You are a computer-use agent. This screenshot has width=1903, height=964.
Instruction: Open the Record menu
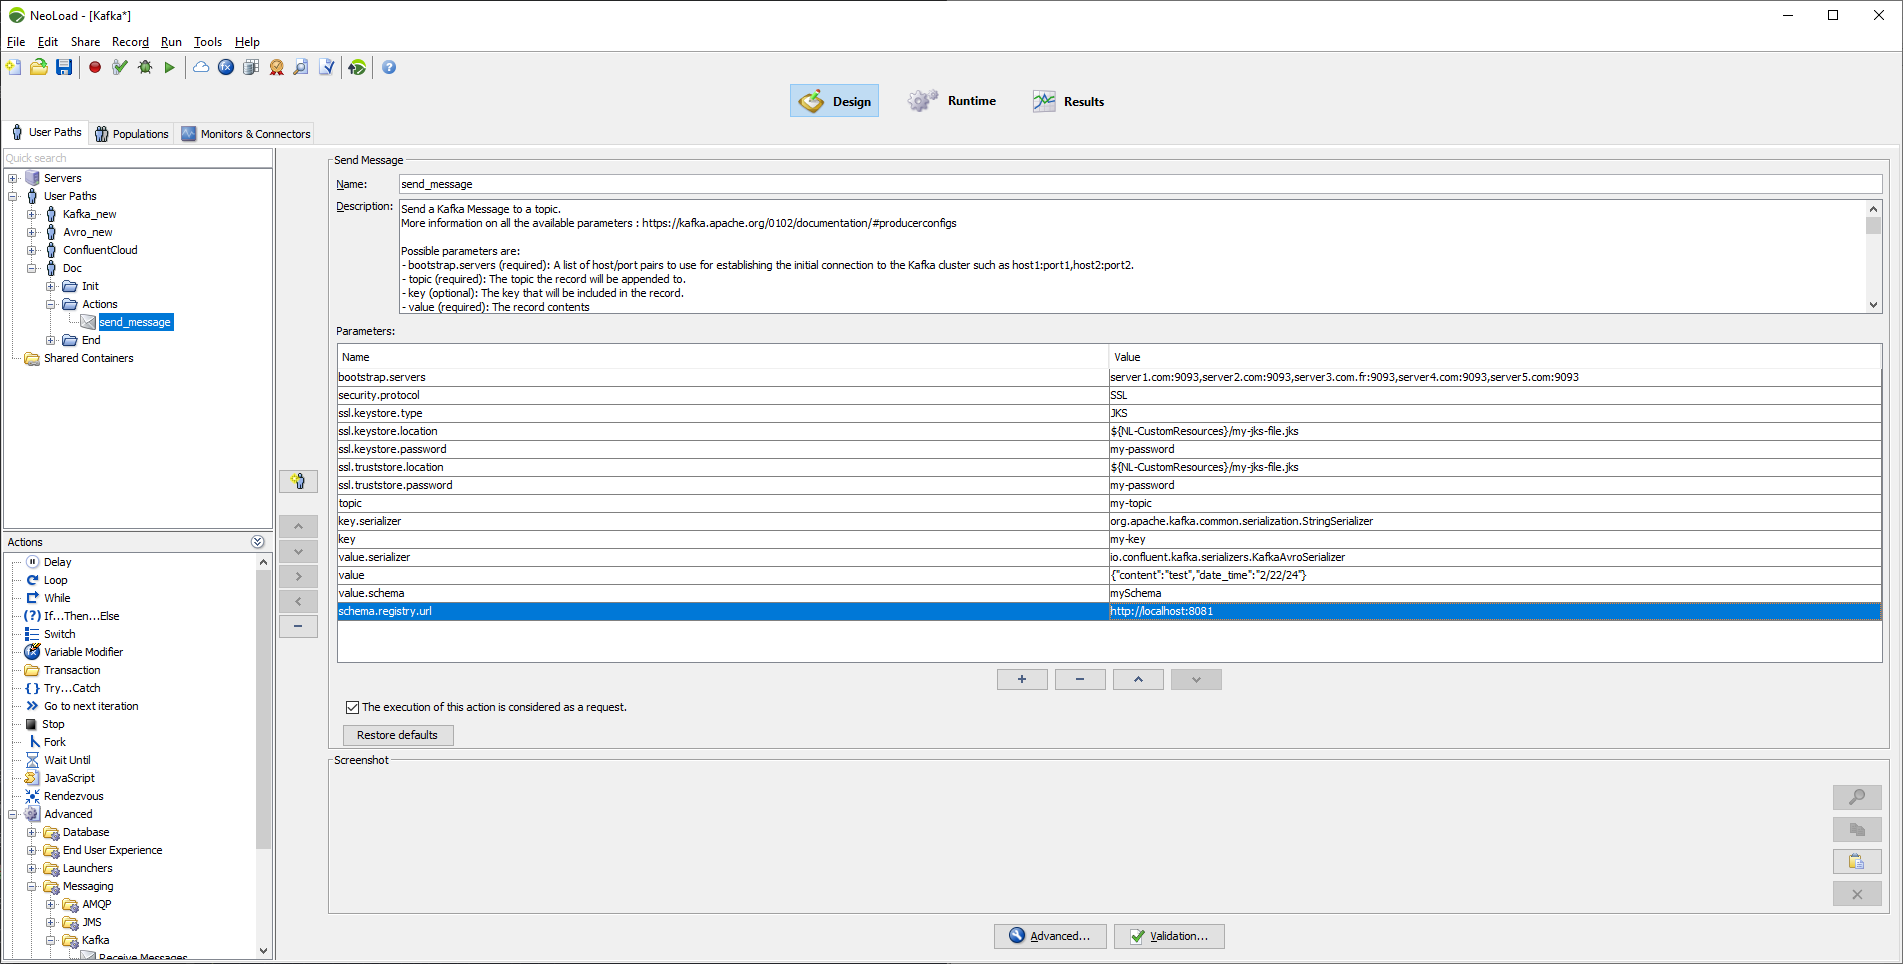pos(130,42)
